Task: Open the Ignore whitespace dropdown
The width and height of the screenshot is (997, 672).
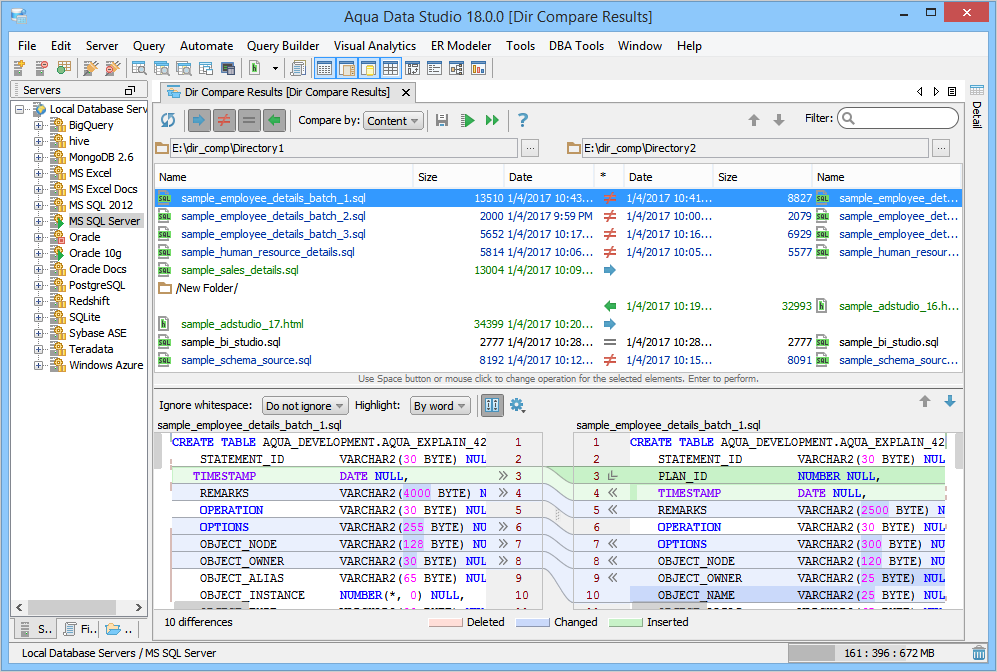Action: coord(305,406)
